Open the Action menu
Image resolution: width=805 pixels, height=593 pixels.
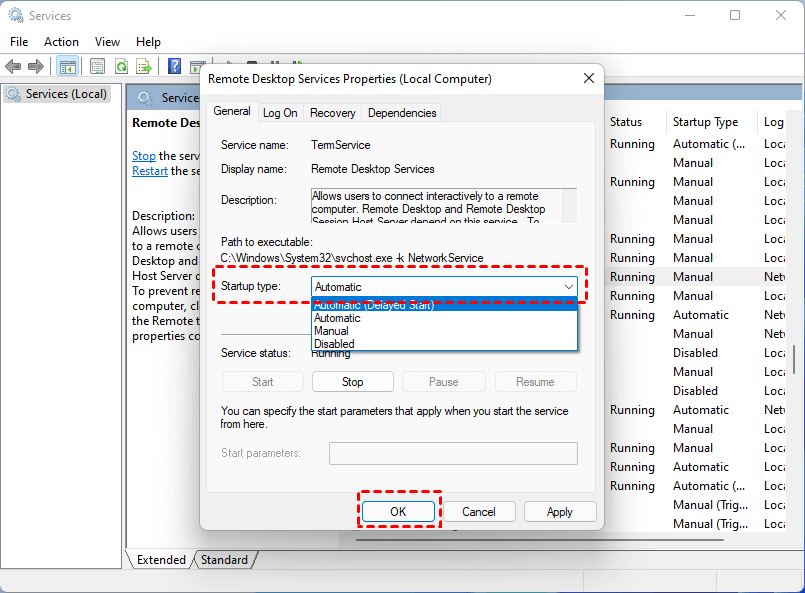61,42
